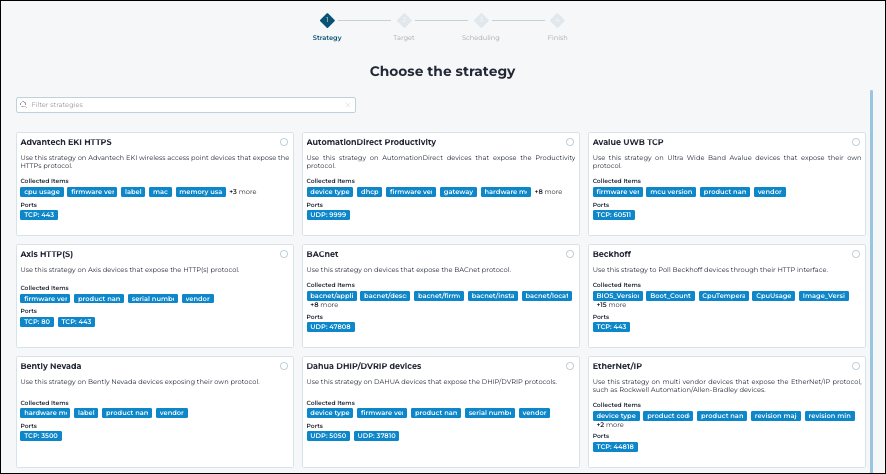Click the 'AutomationDirect Productivity' card title

[x=371, y=142]
